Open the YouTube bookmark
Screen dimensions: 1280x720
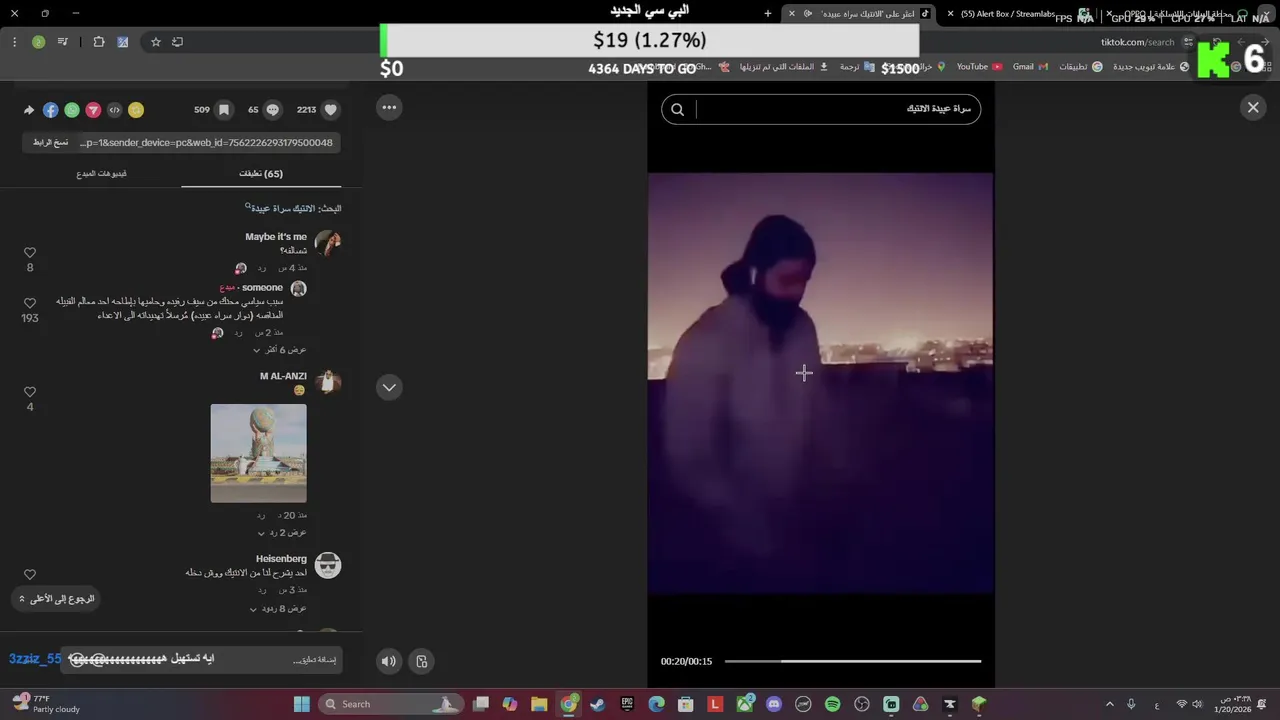(979, 67)
